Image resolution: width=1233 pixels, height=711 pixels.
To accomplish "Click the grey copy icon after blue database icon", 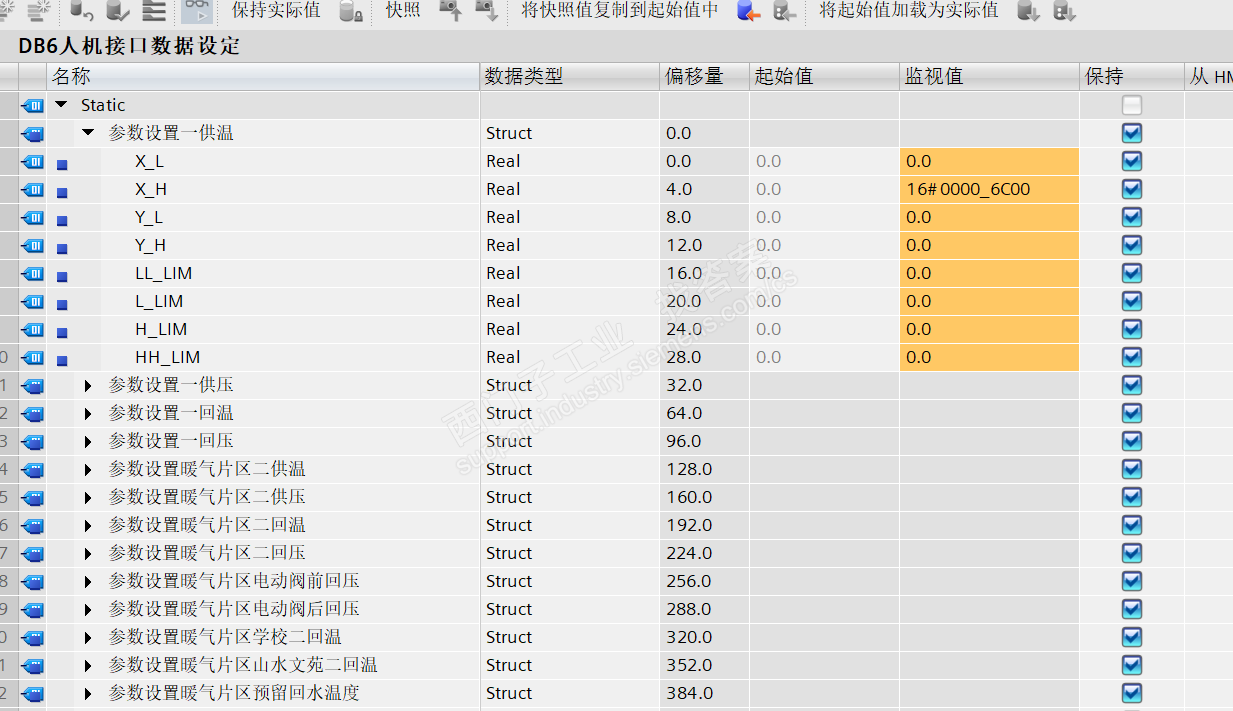I will click(785, 11).
